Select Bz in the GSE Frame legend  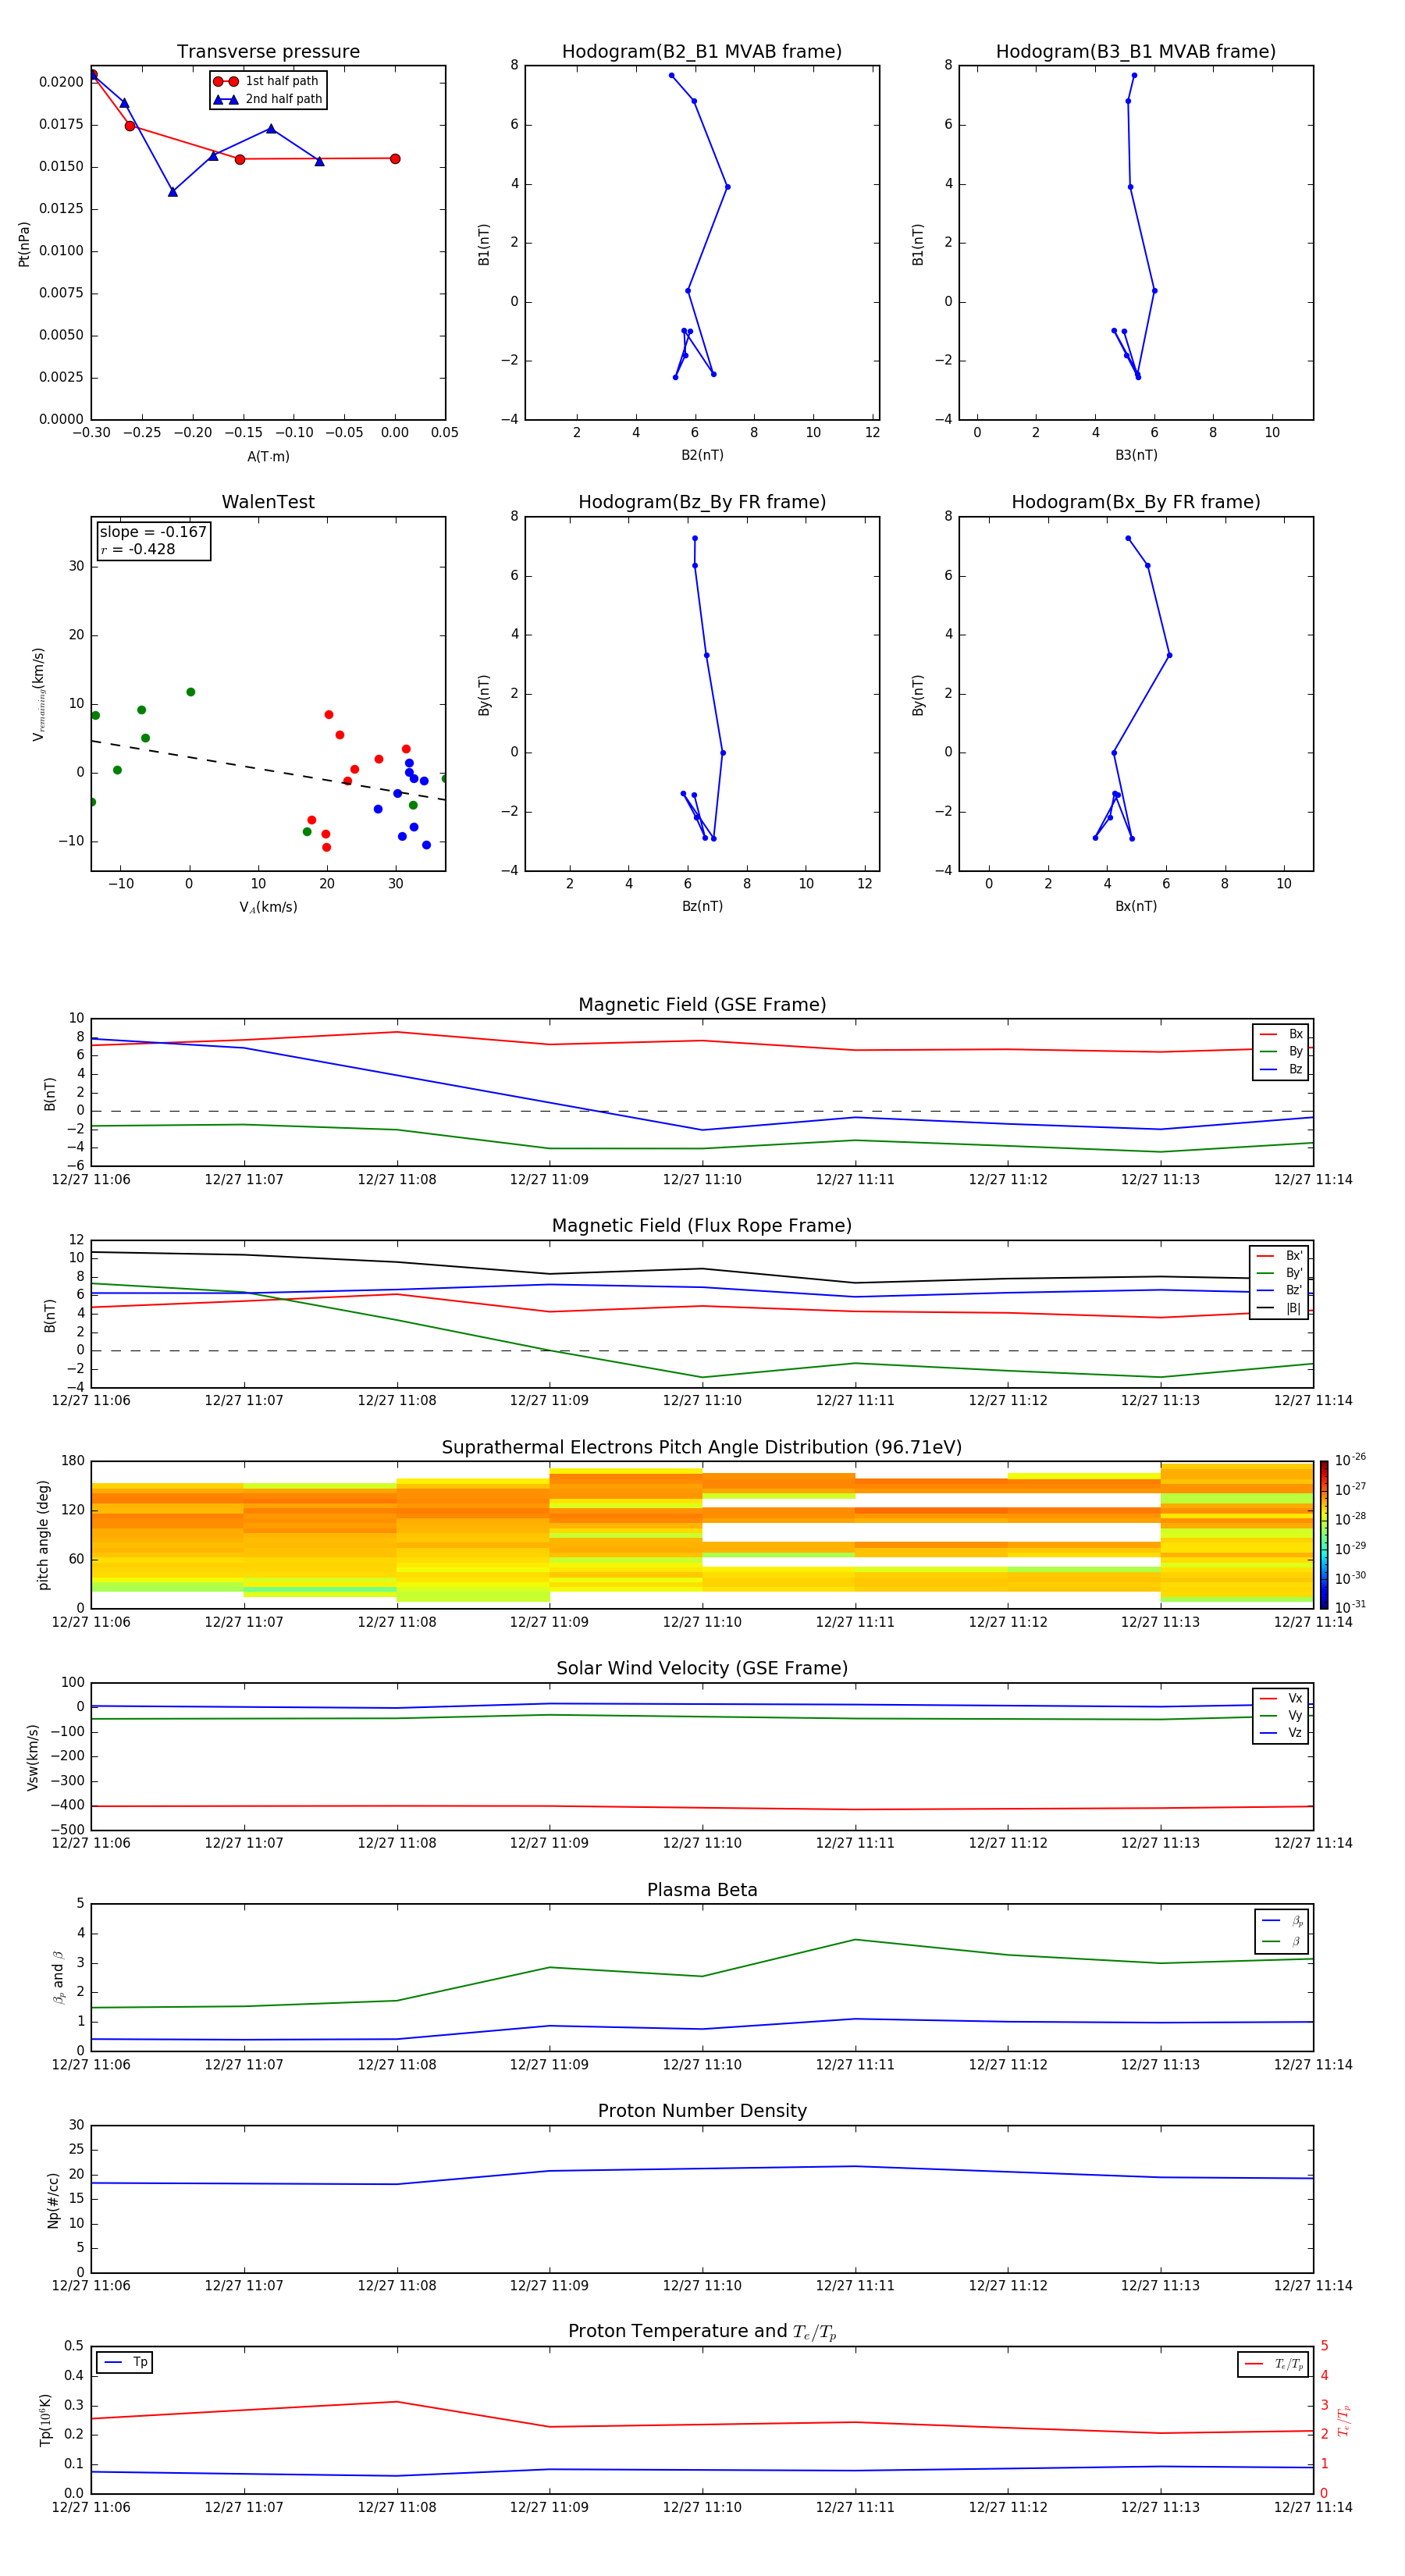(1281, 1069)
